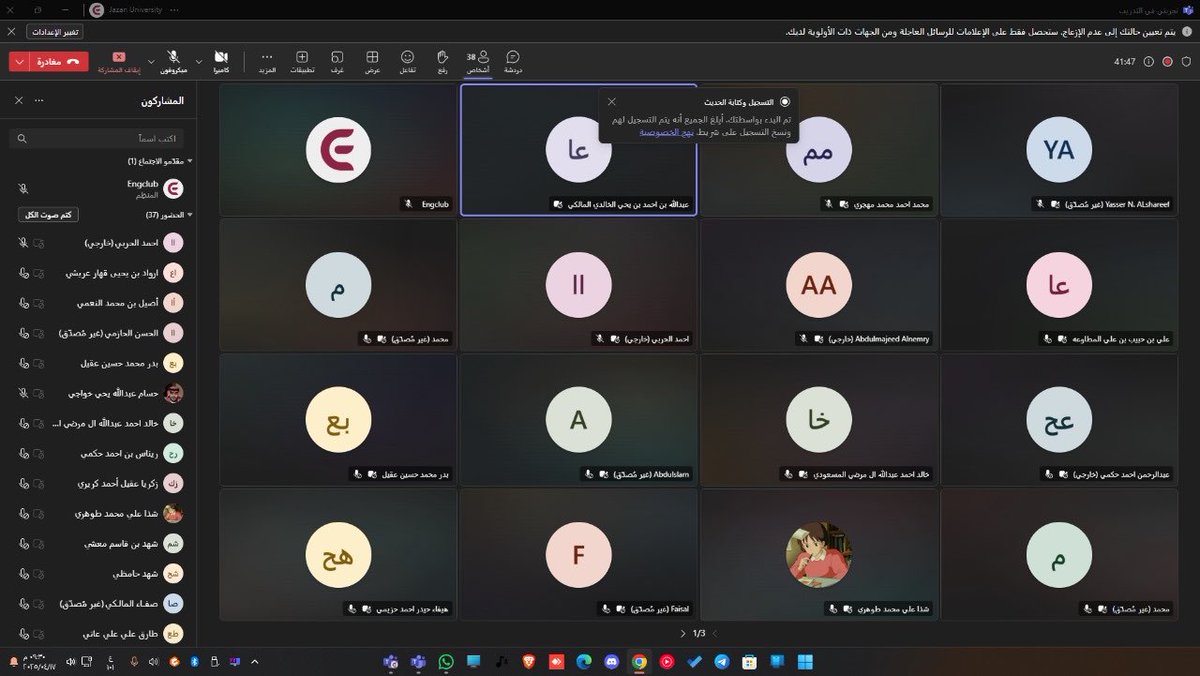The height and width of the screenshot is (676, 1200).
Task: Click the mic icon beside طارق علي علي عاني
Action: (22, 634)
